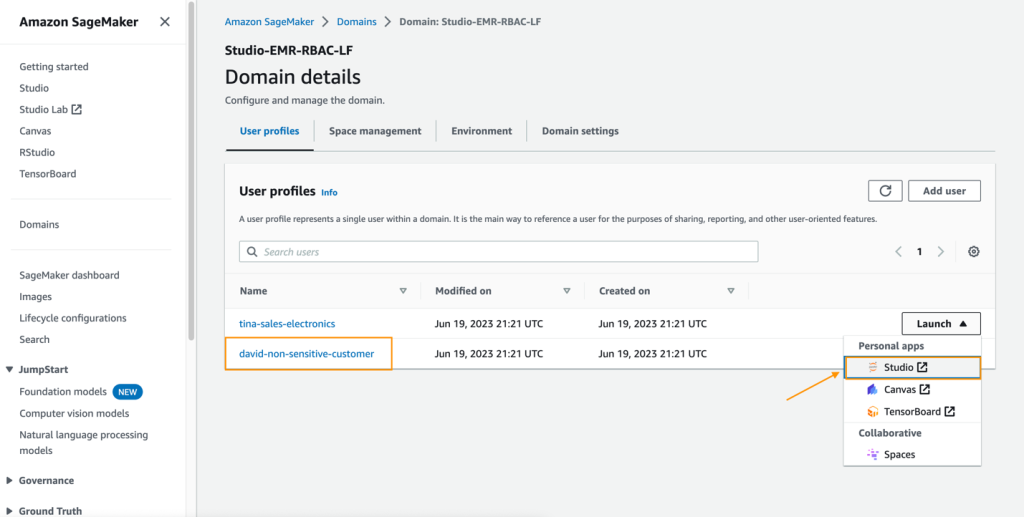Open the Environment tab

481,131
